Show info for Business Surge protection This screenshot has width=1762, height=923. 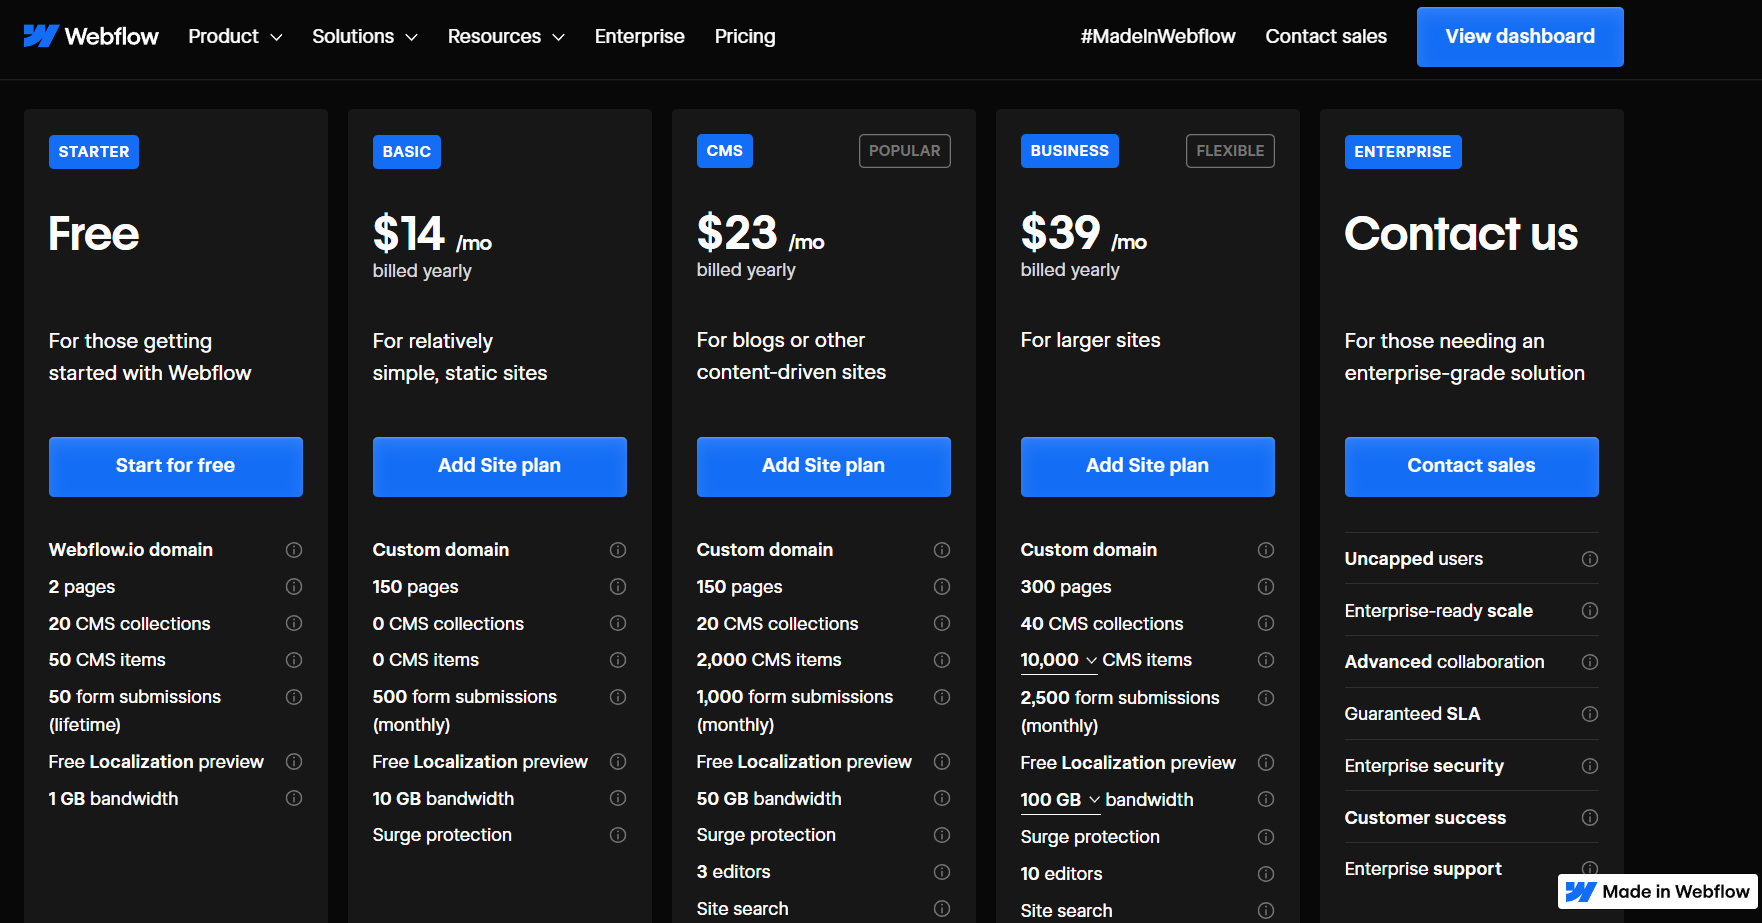tap(1266, 837)
